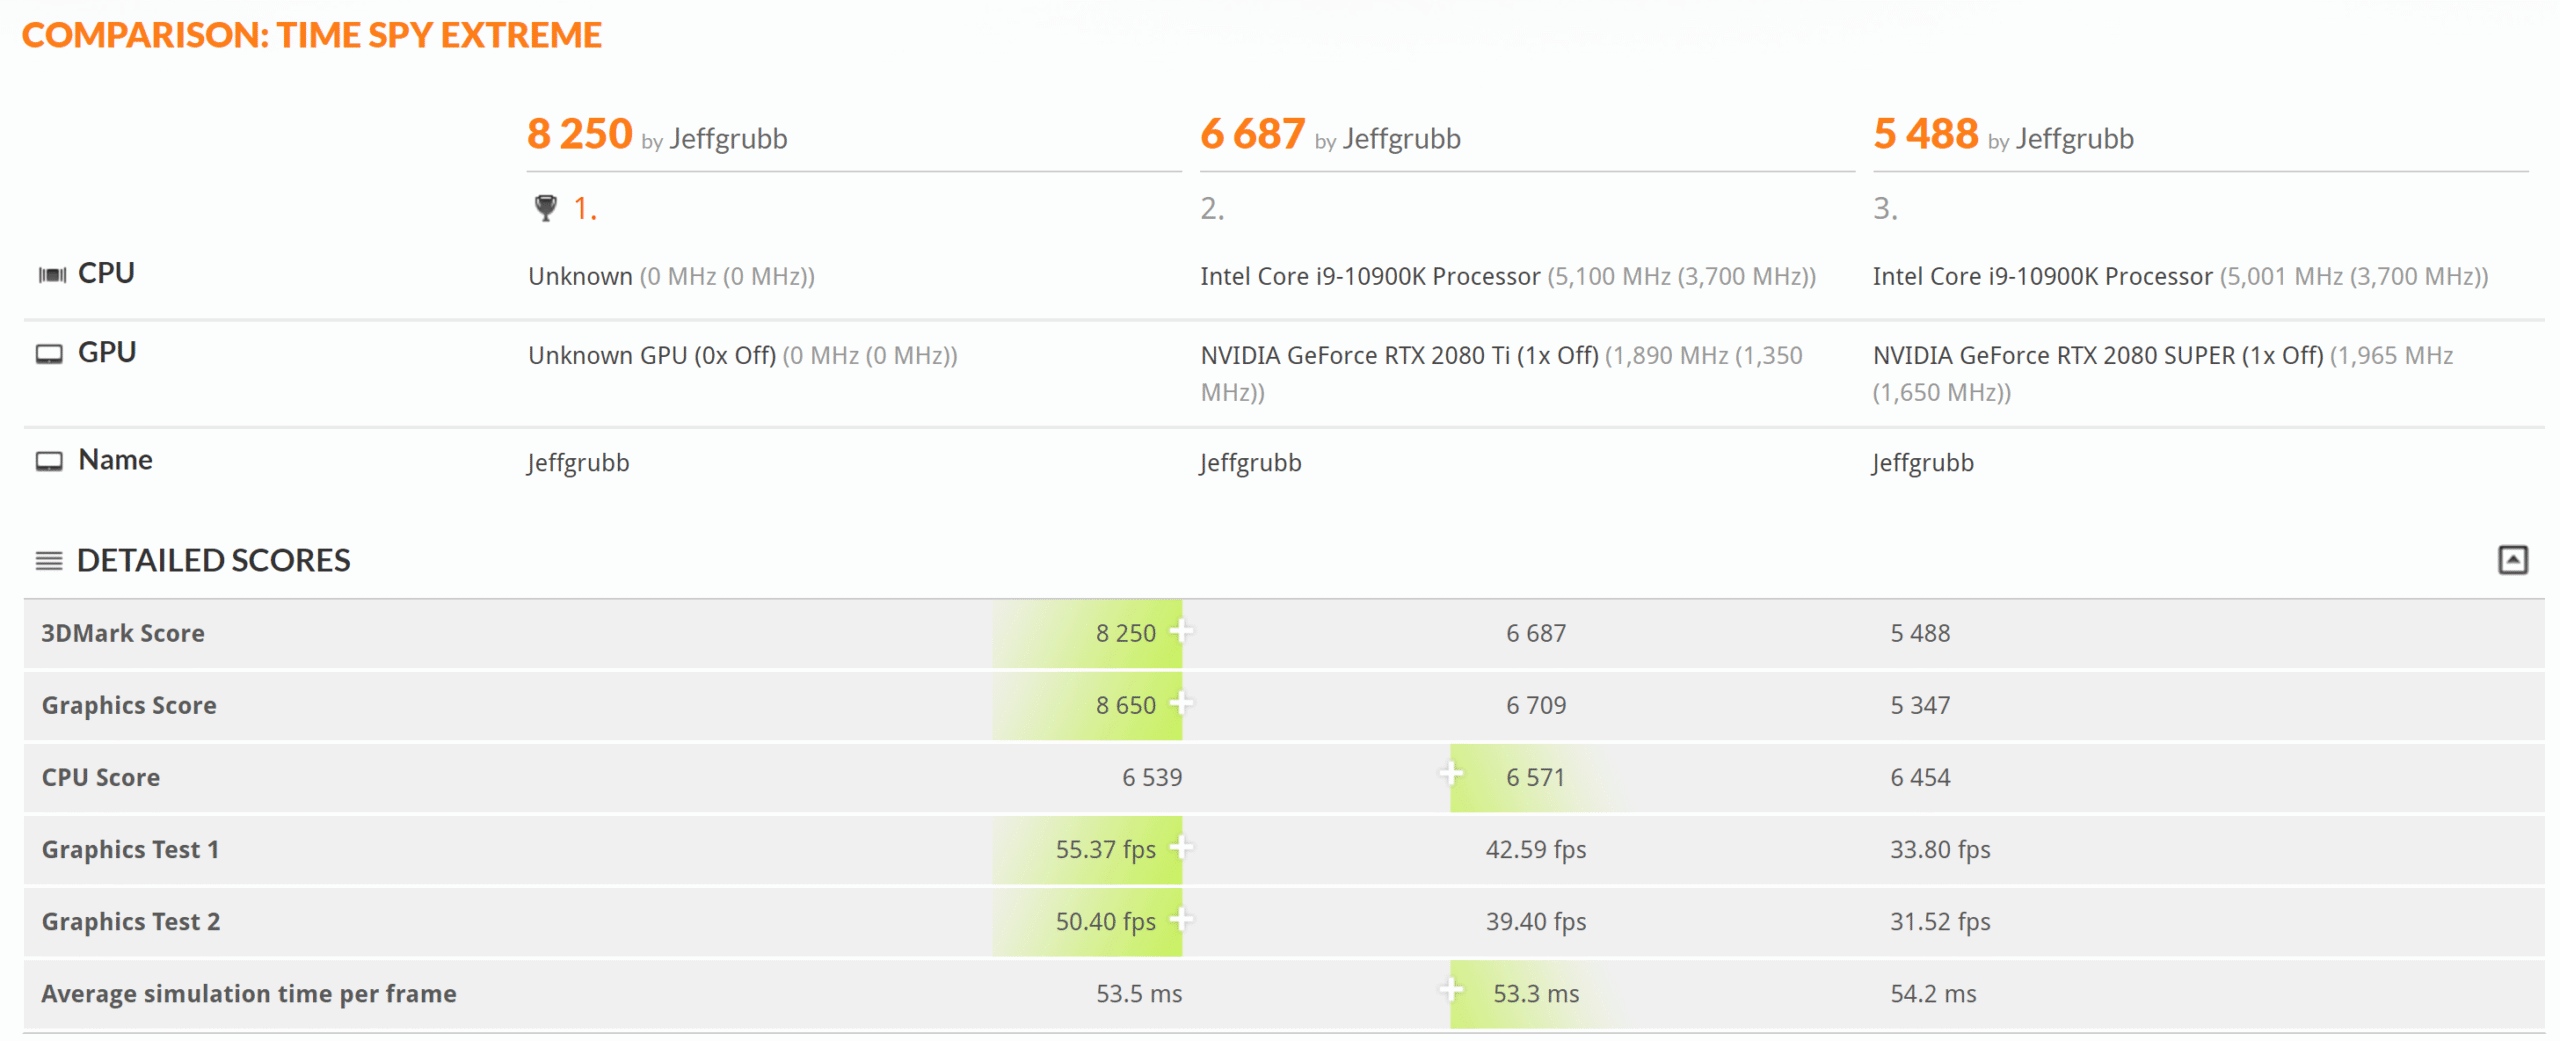Click the GPU monitor icon
The image size is (2560, 1041).
(x=49, y=354)
